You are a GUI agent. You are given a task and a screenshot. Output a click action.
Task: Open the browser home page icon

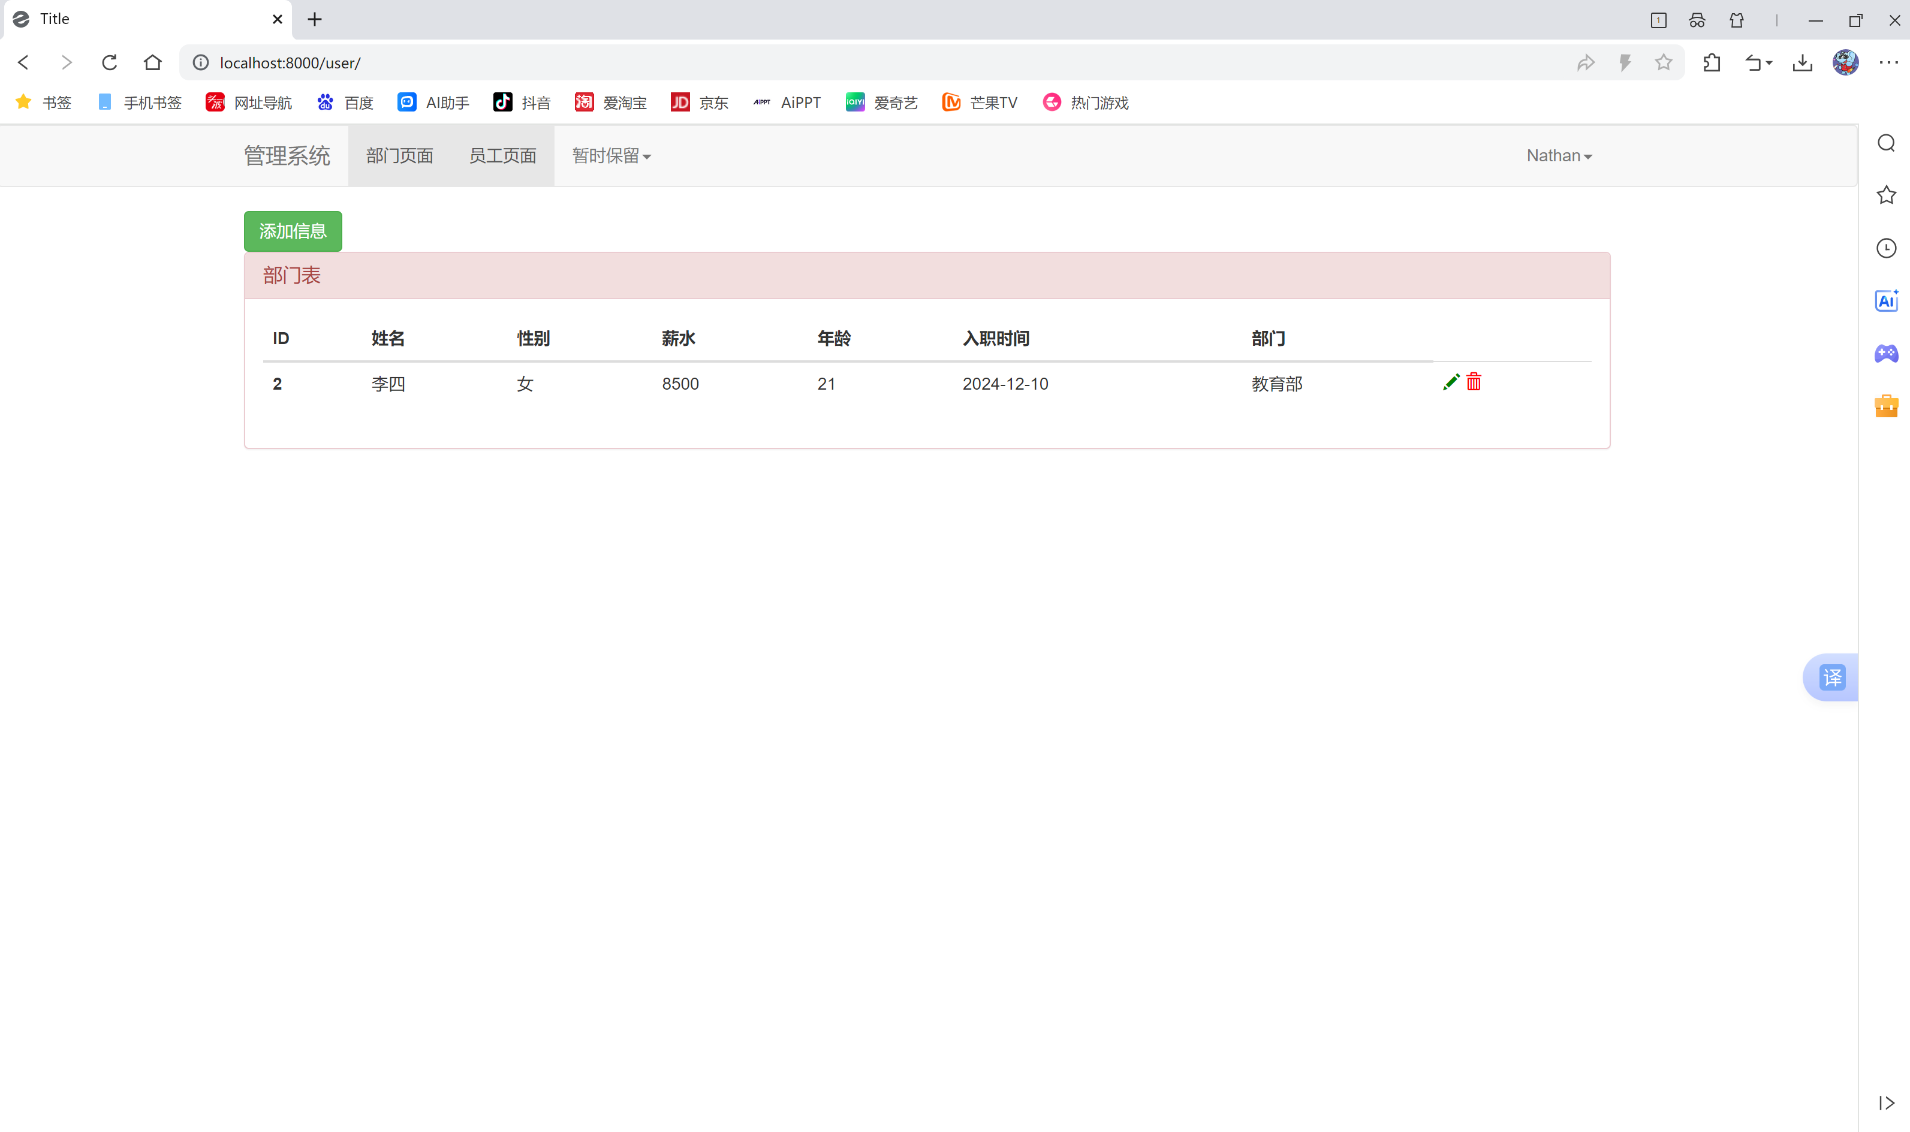pyautogui.click(x=152, y=62)
